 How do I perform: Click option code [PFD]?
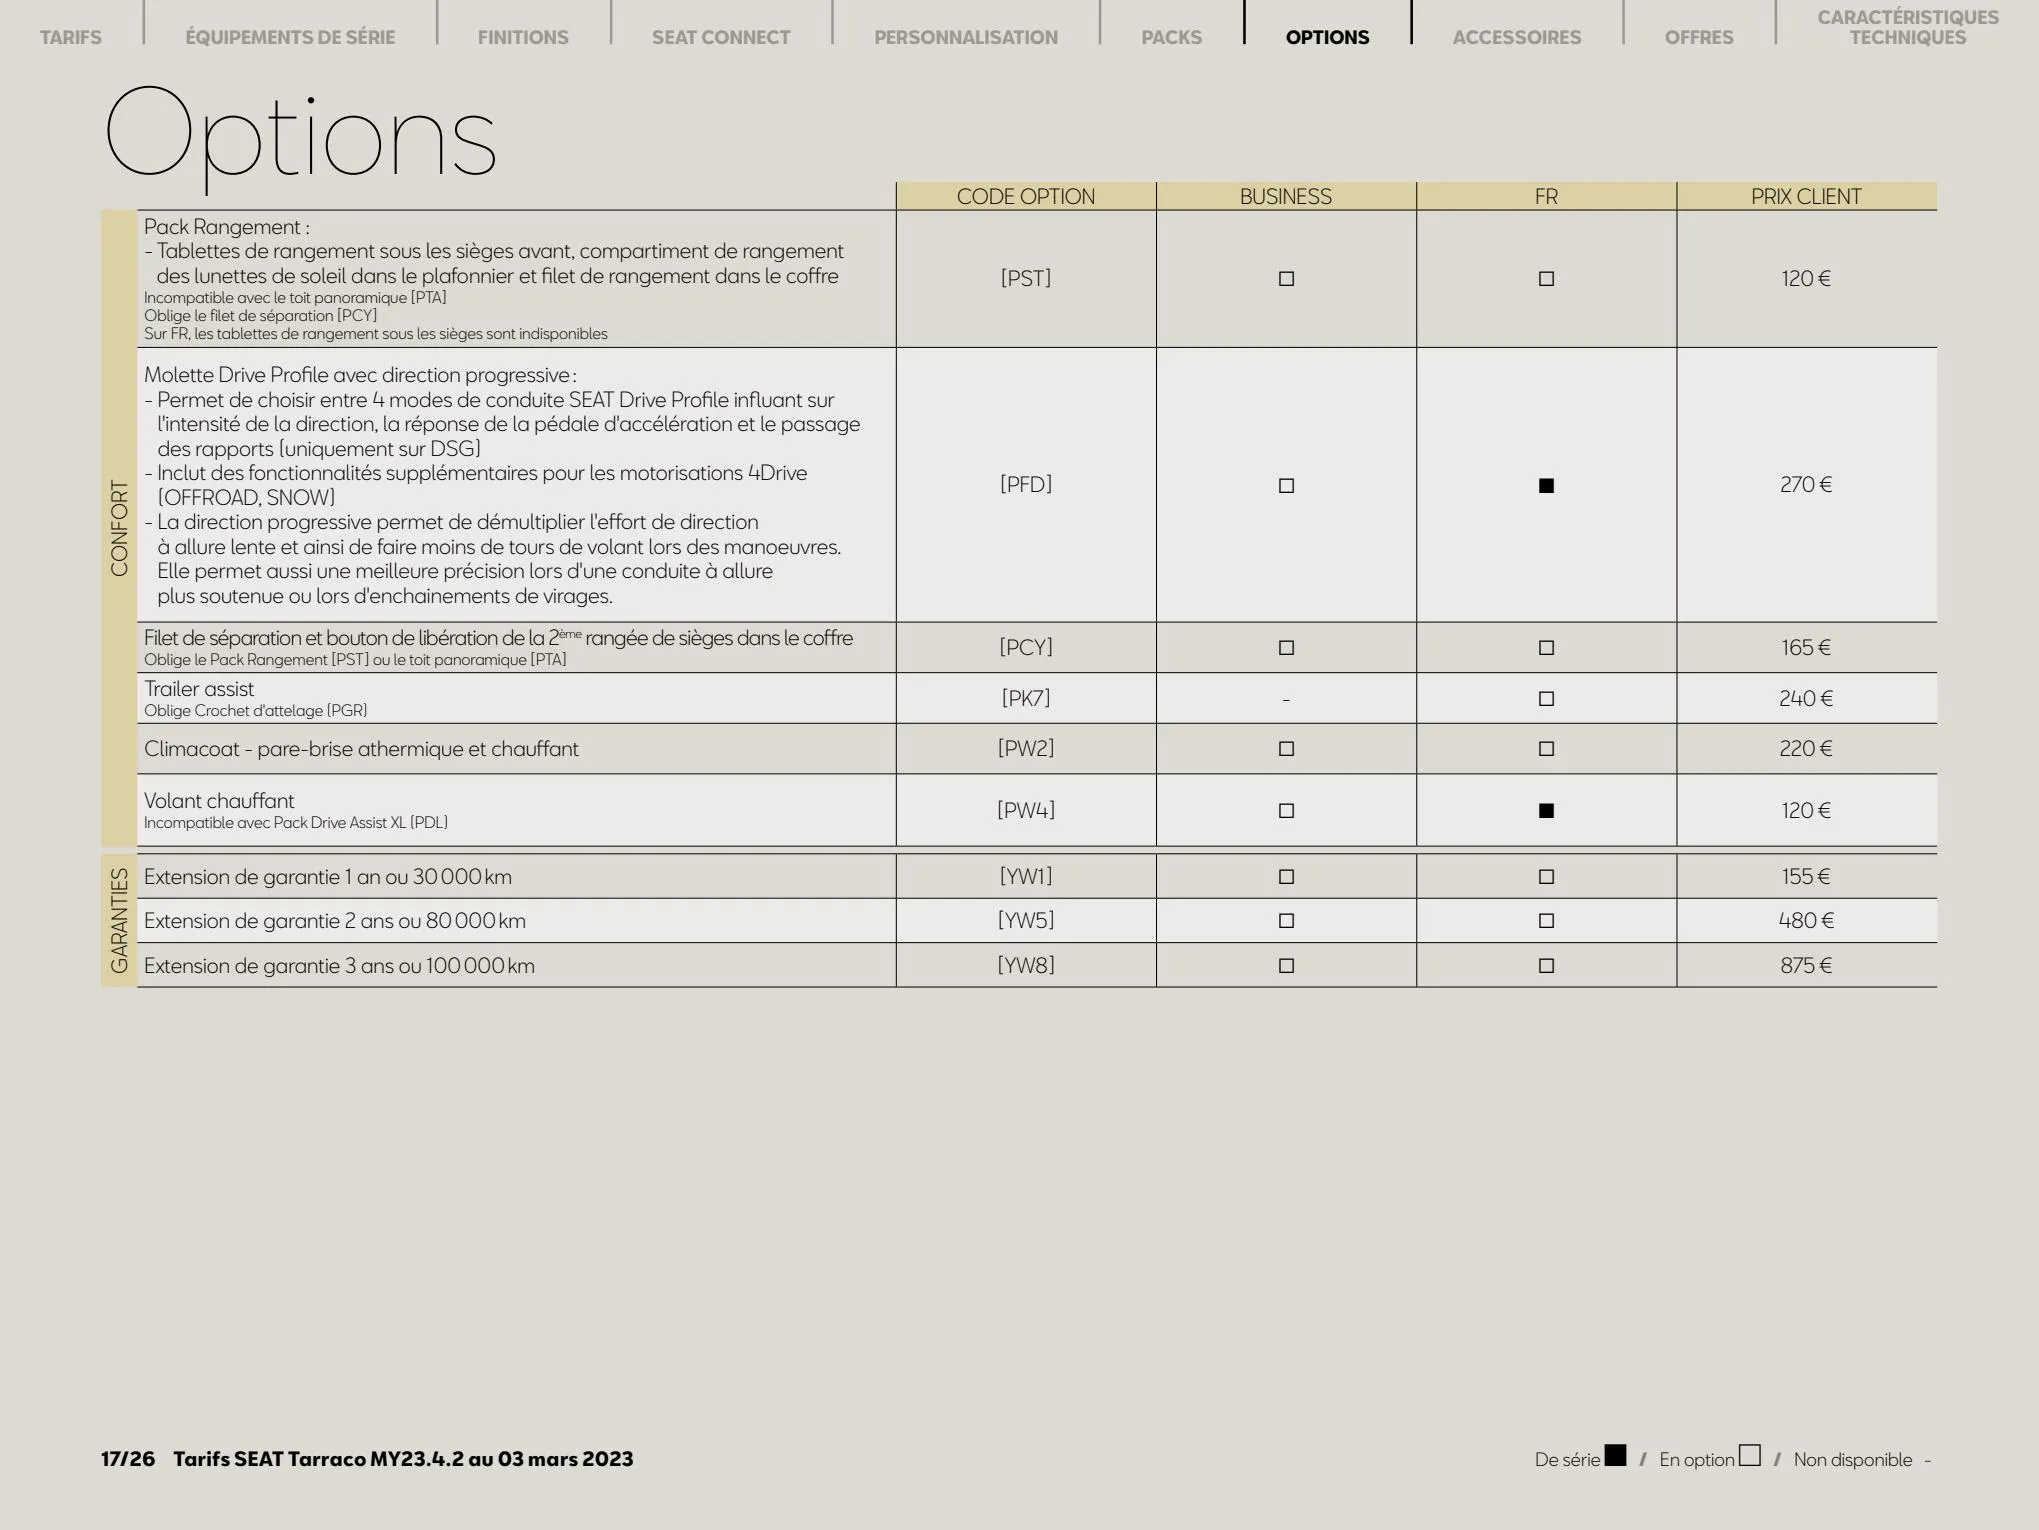coord(1026,485)
